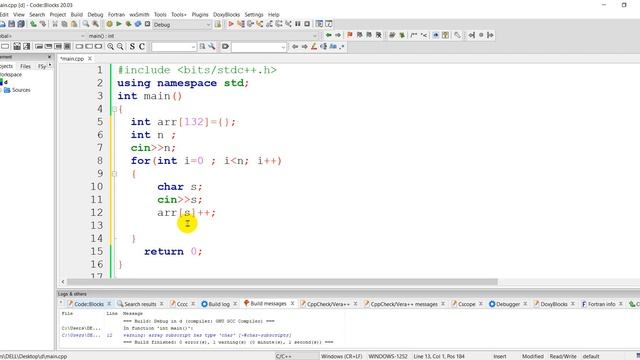This screenshot has height=360, width=640.
Task: Click the Jump forward arrow icon
Action: click(338, 36)
